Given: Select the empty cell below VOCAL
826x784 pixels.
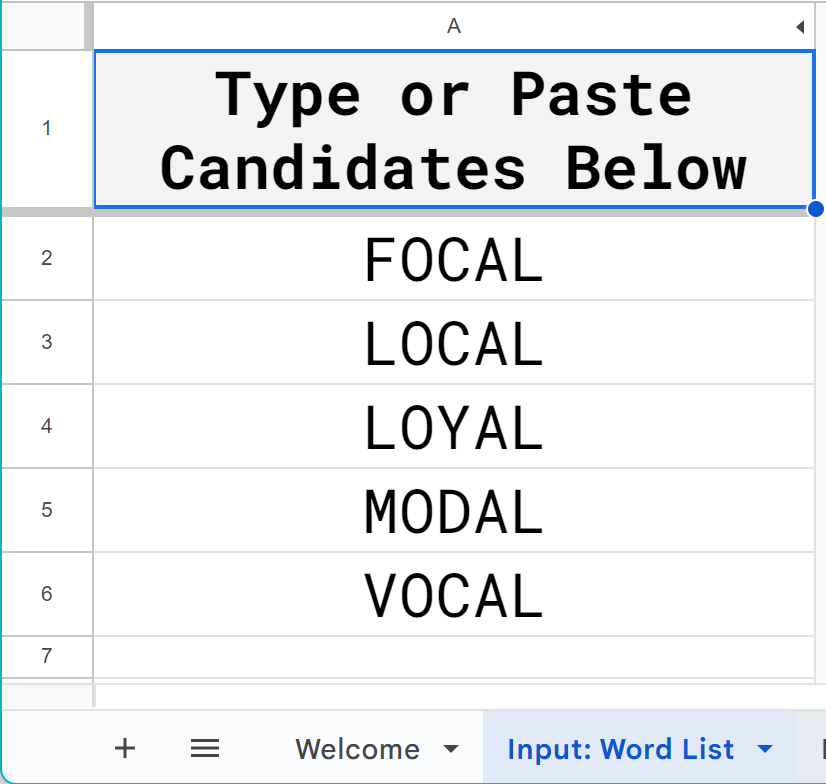Looking at the screenshot, I should click(x=453, y=656).
